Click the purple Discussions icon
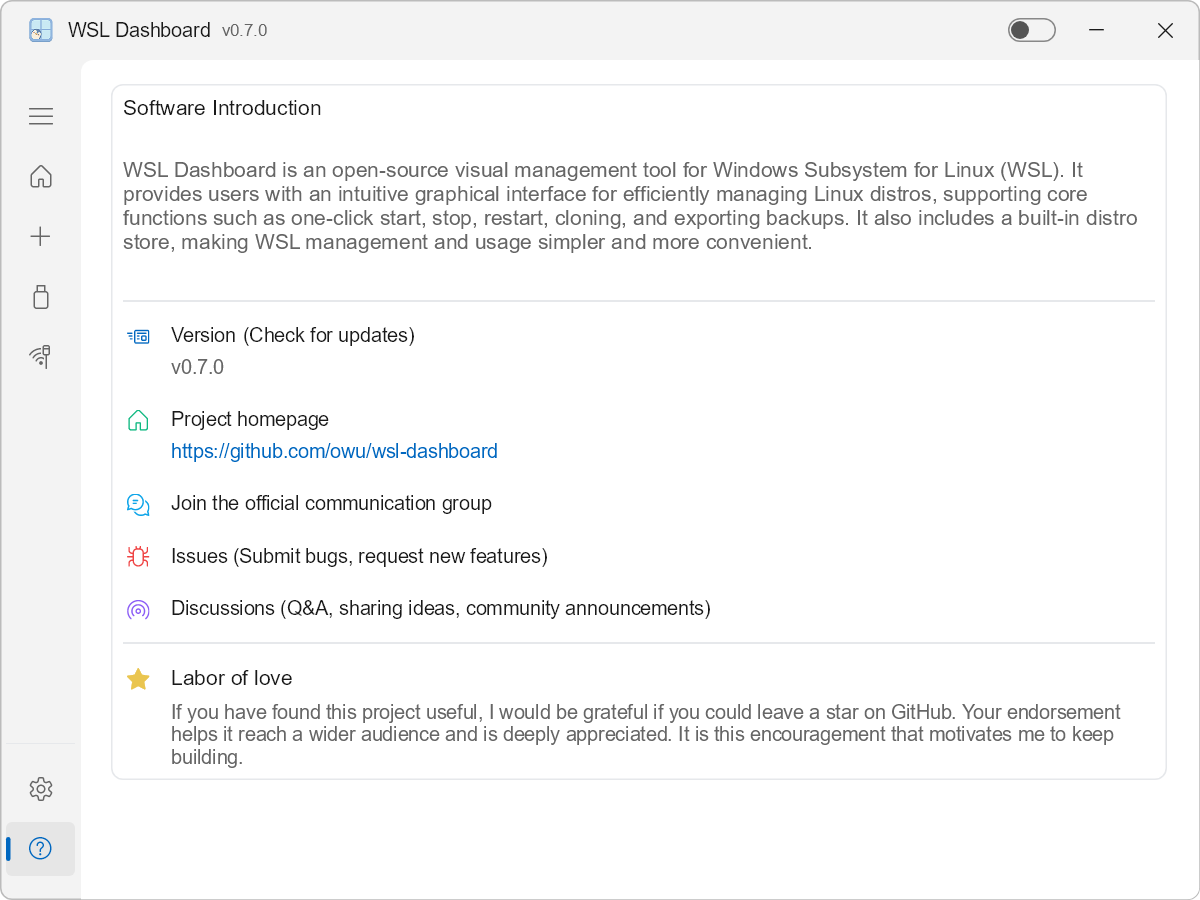The height and width of the screenshot is (900, 1200). [x=138, y=609]
